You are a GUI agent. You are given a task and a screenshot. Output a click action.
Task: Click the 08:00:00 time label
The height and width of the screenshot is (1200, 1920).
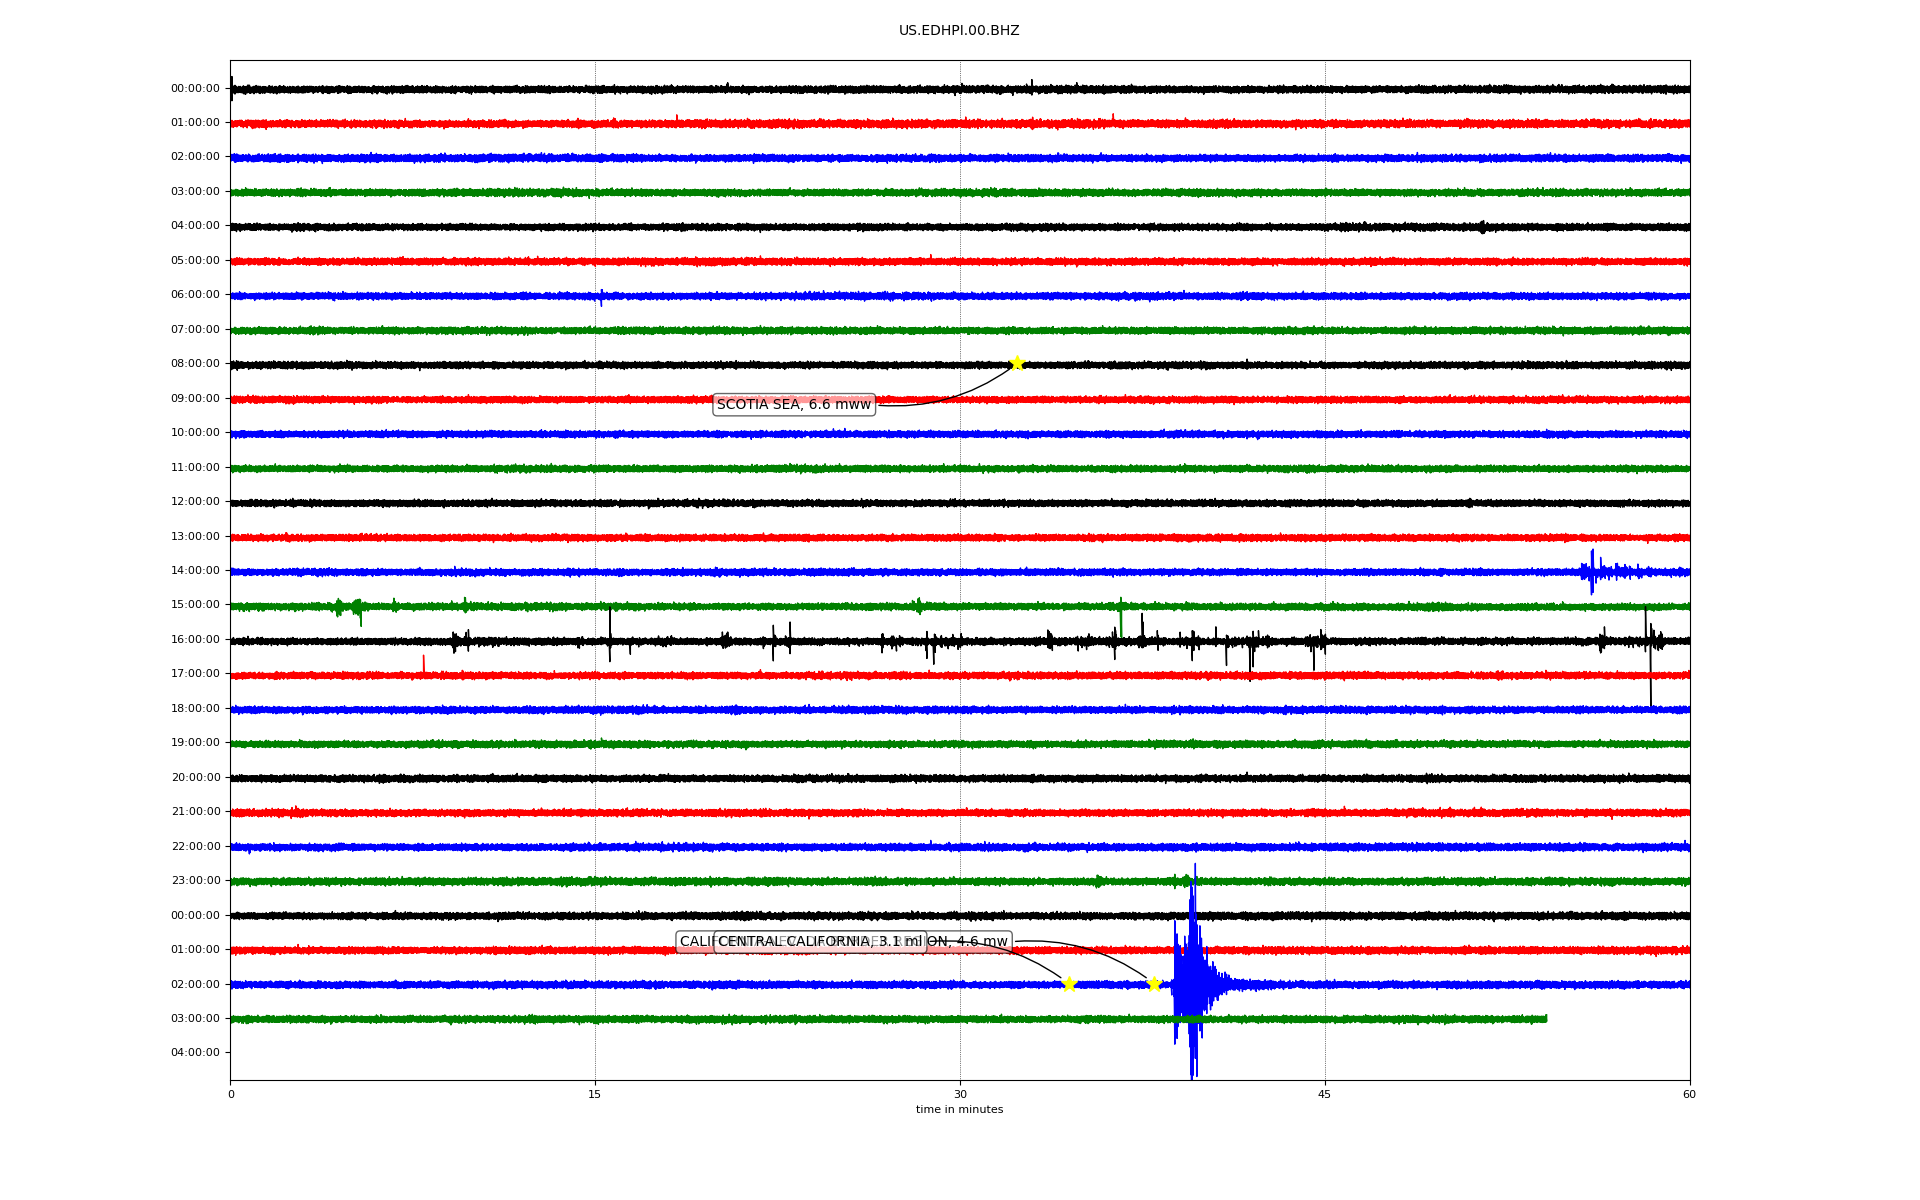pos(195,364)
